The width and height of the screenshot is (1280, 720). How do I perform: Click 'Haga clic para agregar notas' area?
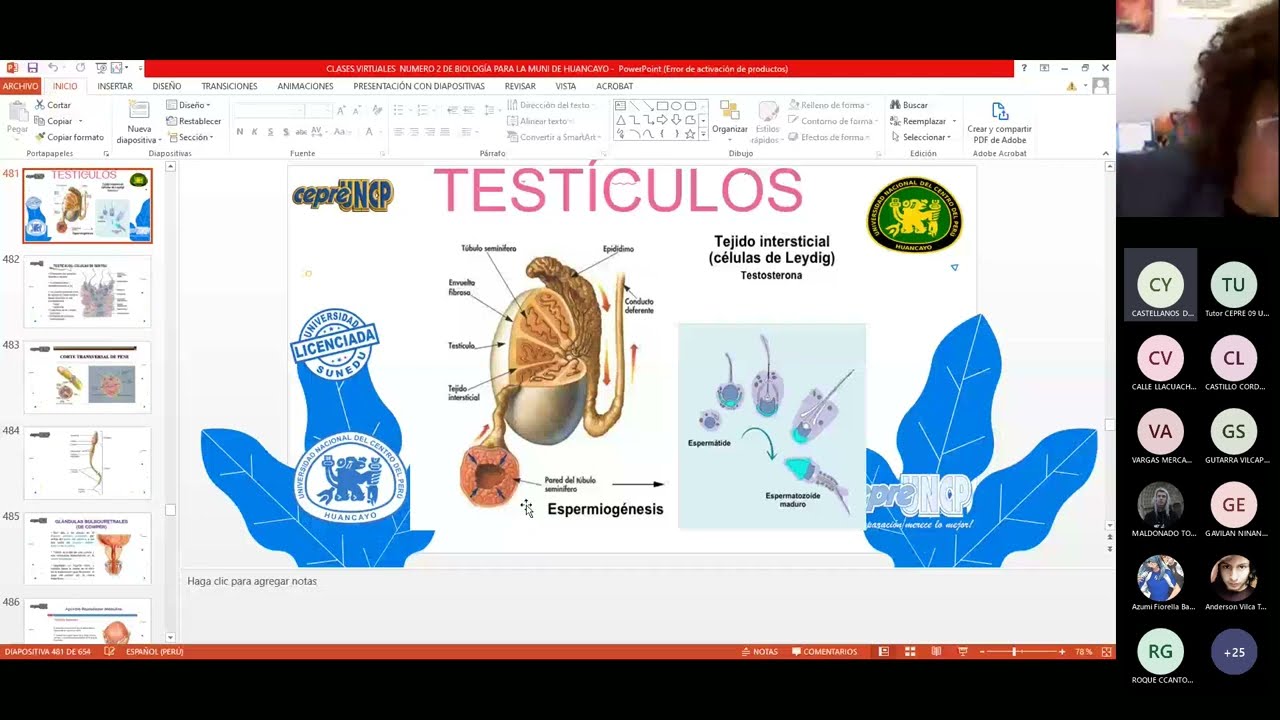[252, 581]
